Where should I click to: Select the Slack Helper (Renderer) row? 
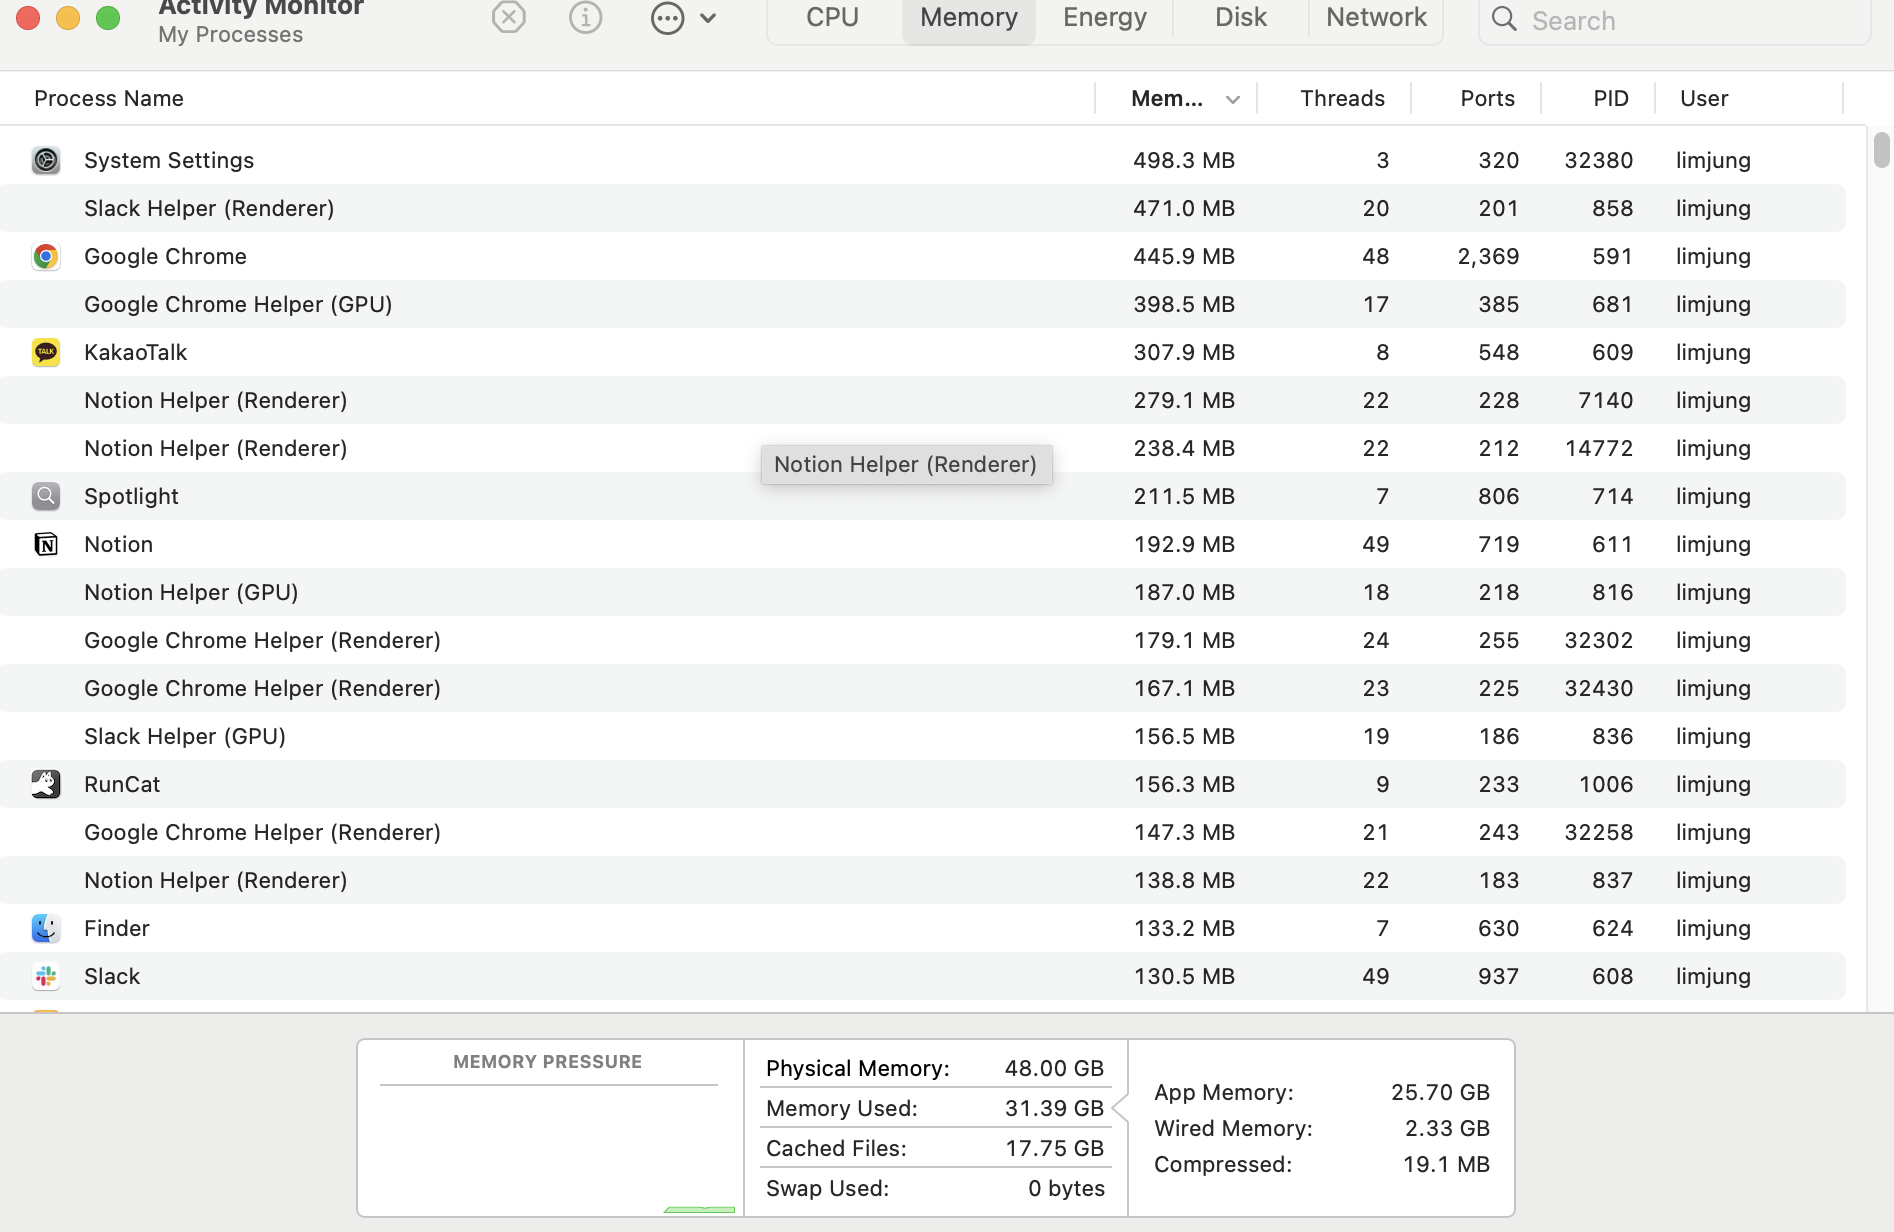pyautogui.click(x=922, y=208)
